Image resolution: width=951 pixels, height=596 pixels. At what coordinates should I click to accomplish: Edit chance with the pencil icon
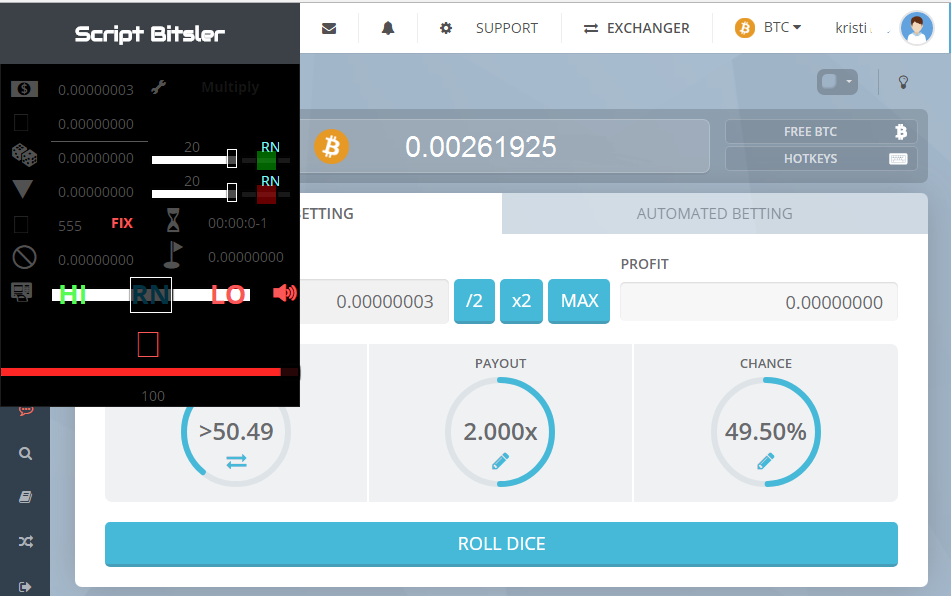coord(765,461)
